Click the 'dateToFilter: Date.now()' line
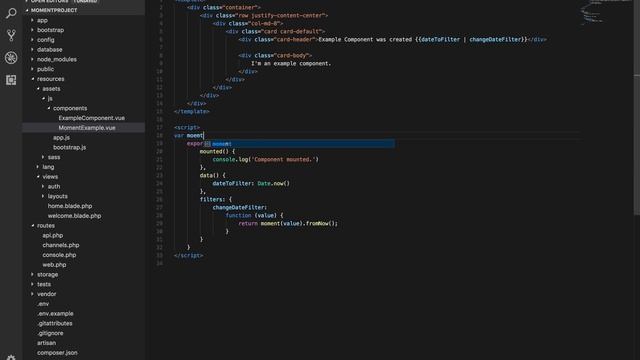This screenshot has height=360, width=640. (251, 183)
